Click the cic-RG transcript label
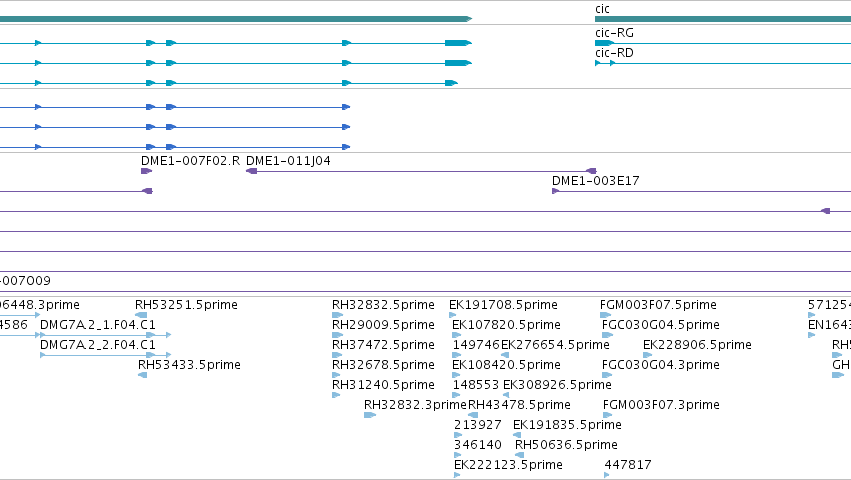 tap(614, 33)
